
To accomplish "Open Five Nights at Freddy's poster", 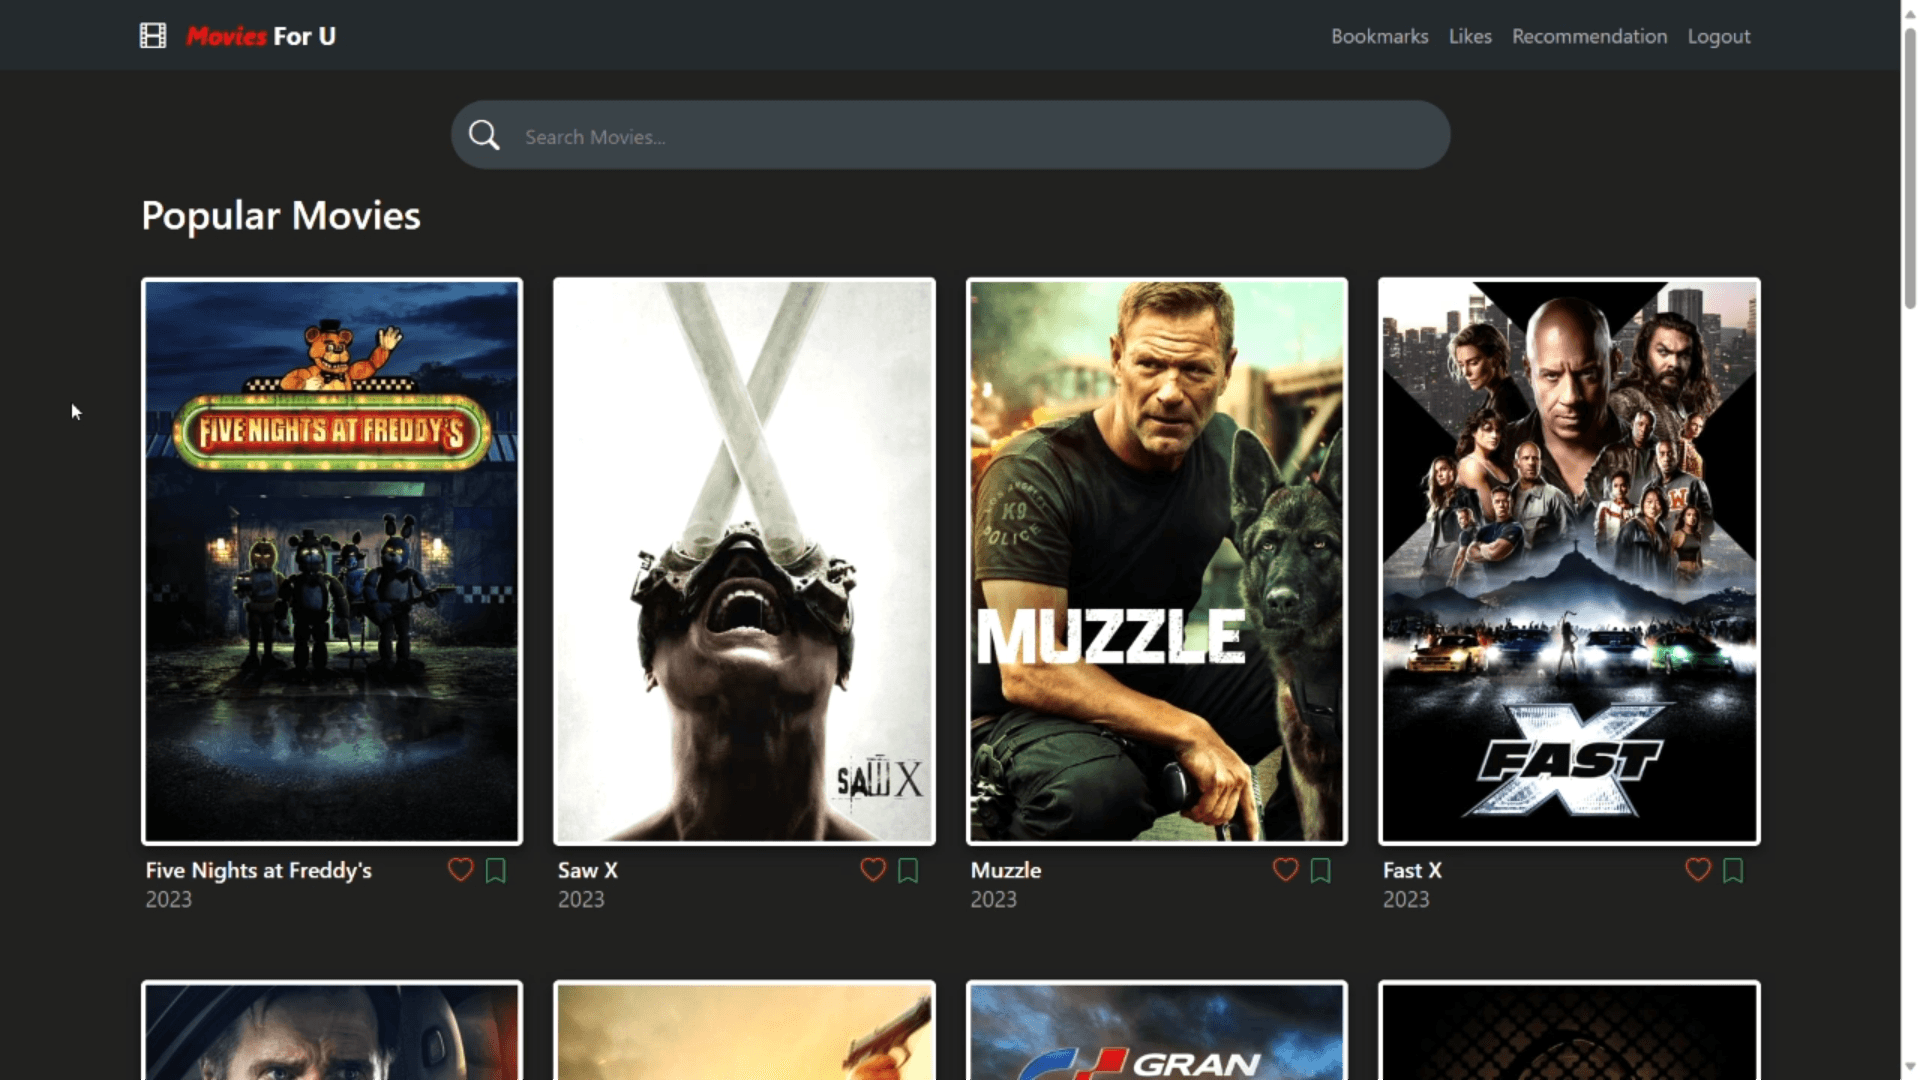I will [332, 562].
